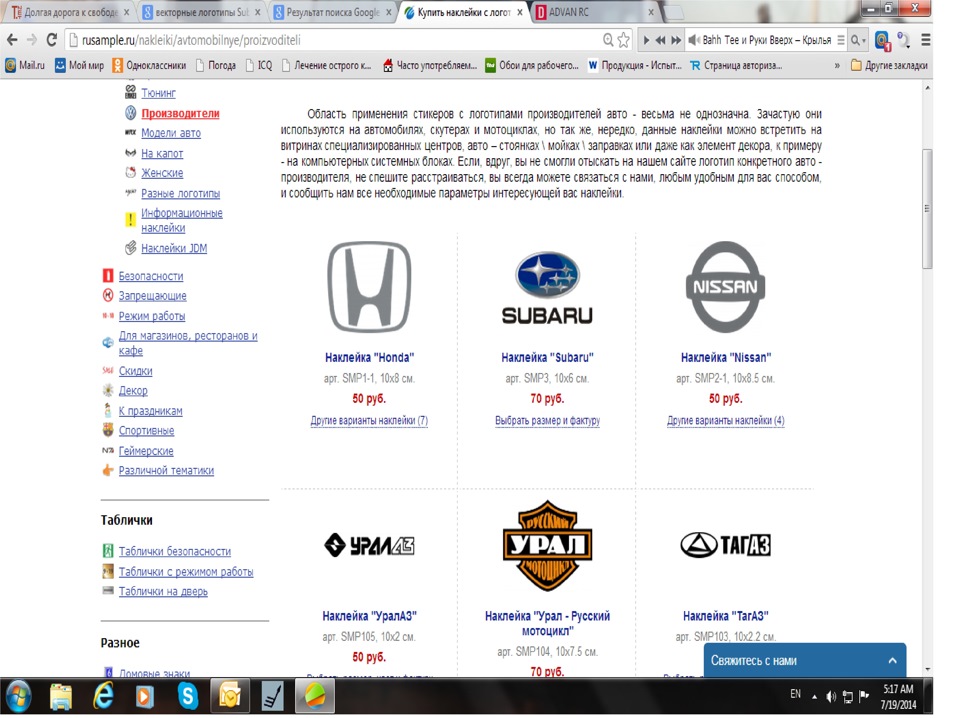This screenshot has height=718, width=960.
Task: Open the Таблички безопасности link
Action: pos(174,551)
